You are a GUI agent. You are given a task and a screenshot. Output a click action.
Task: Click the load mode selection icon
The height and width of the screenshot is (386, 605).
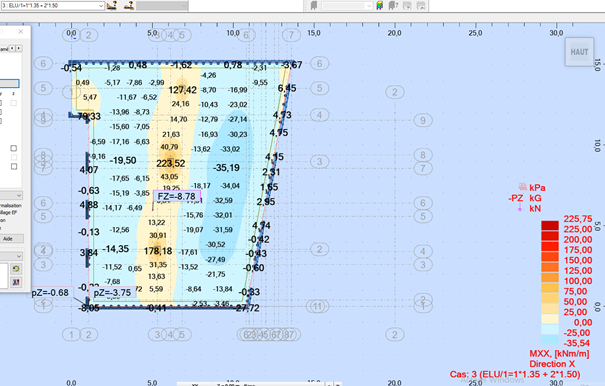tap(128, 6)
